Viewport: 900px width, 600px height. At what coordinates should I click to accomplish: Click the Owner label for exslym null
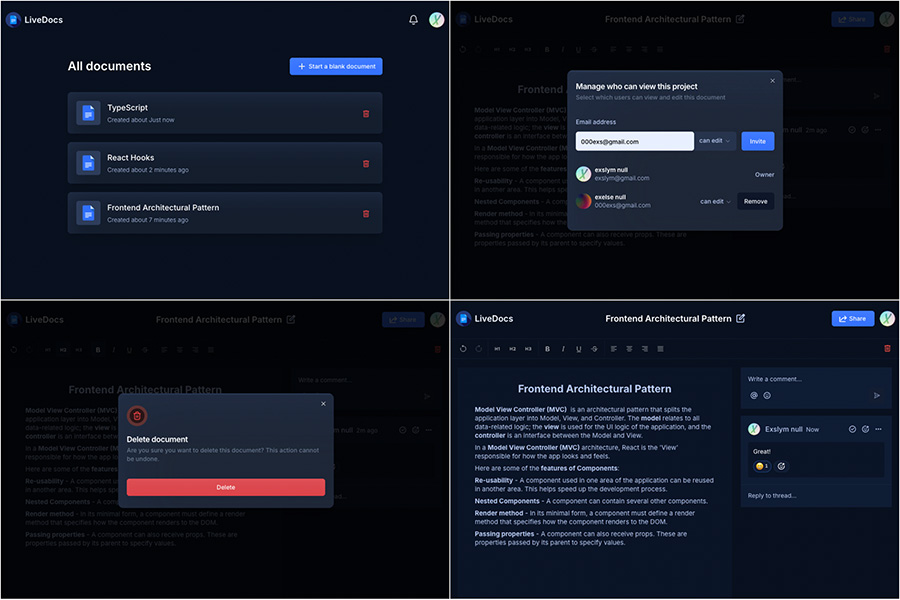click(x=765, y=175)
